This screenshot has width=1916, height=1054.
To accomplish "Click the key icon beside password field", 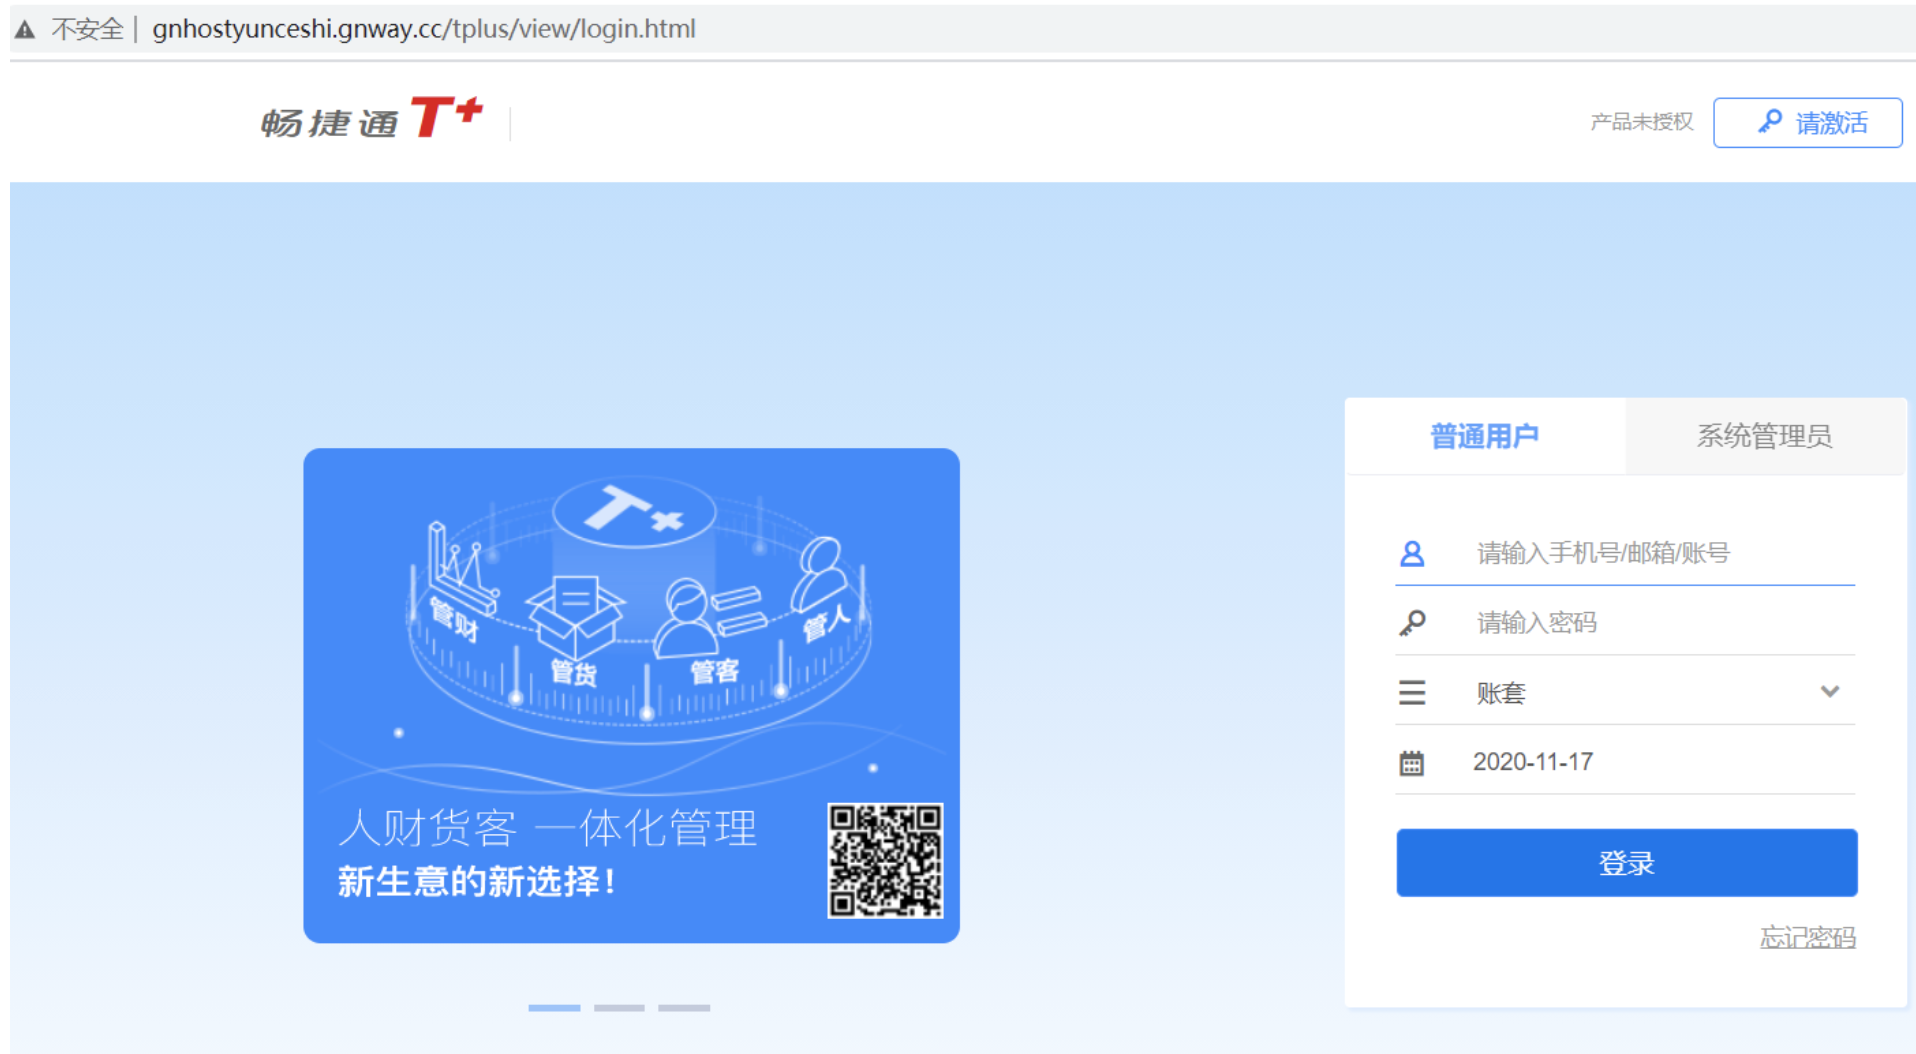I will coord(1412,623).
